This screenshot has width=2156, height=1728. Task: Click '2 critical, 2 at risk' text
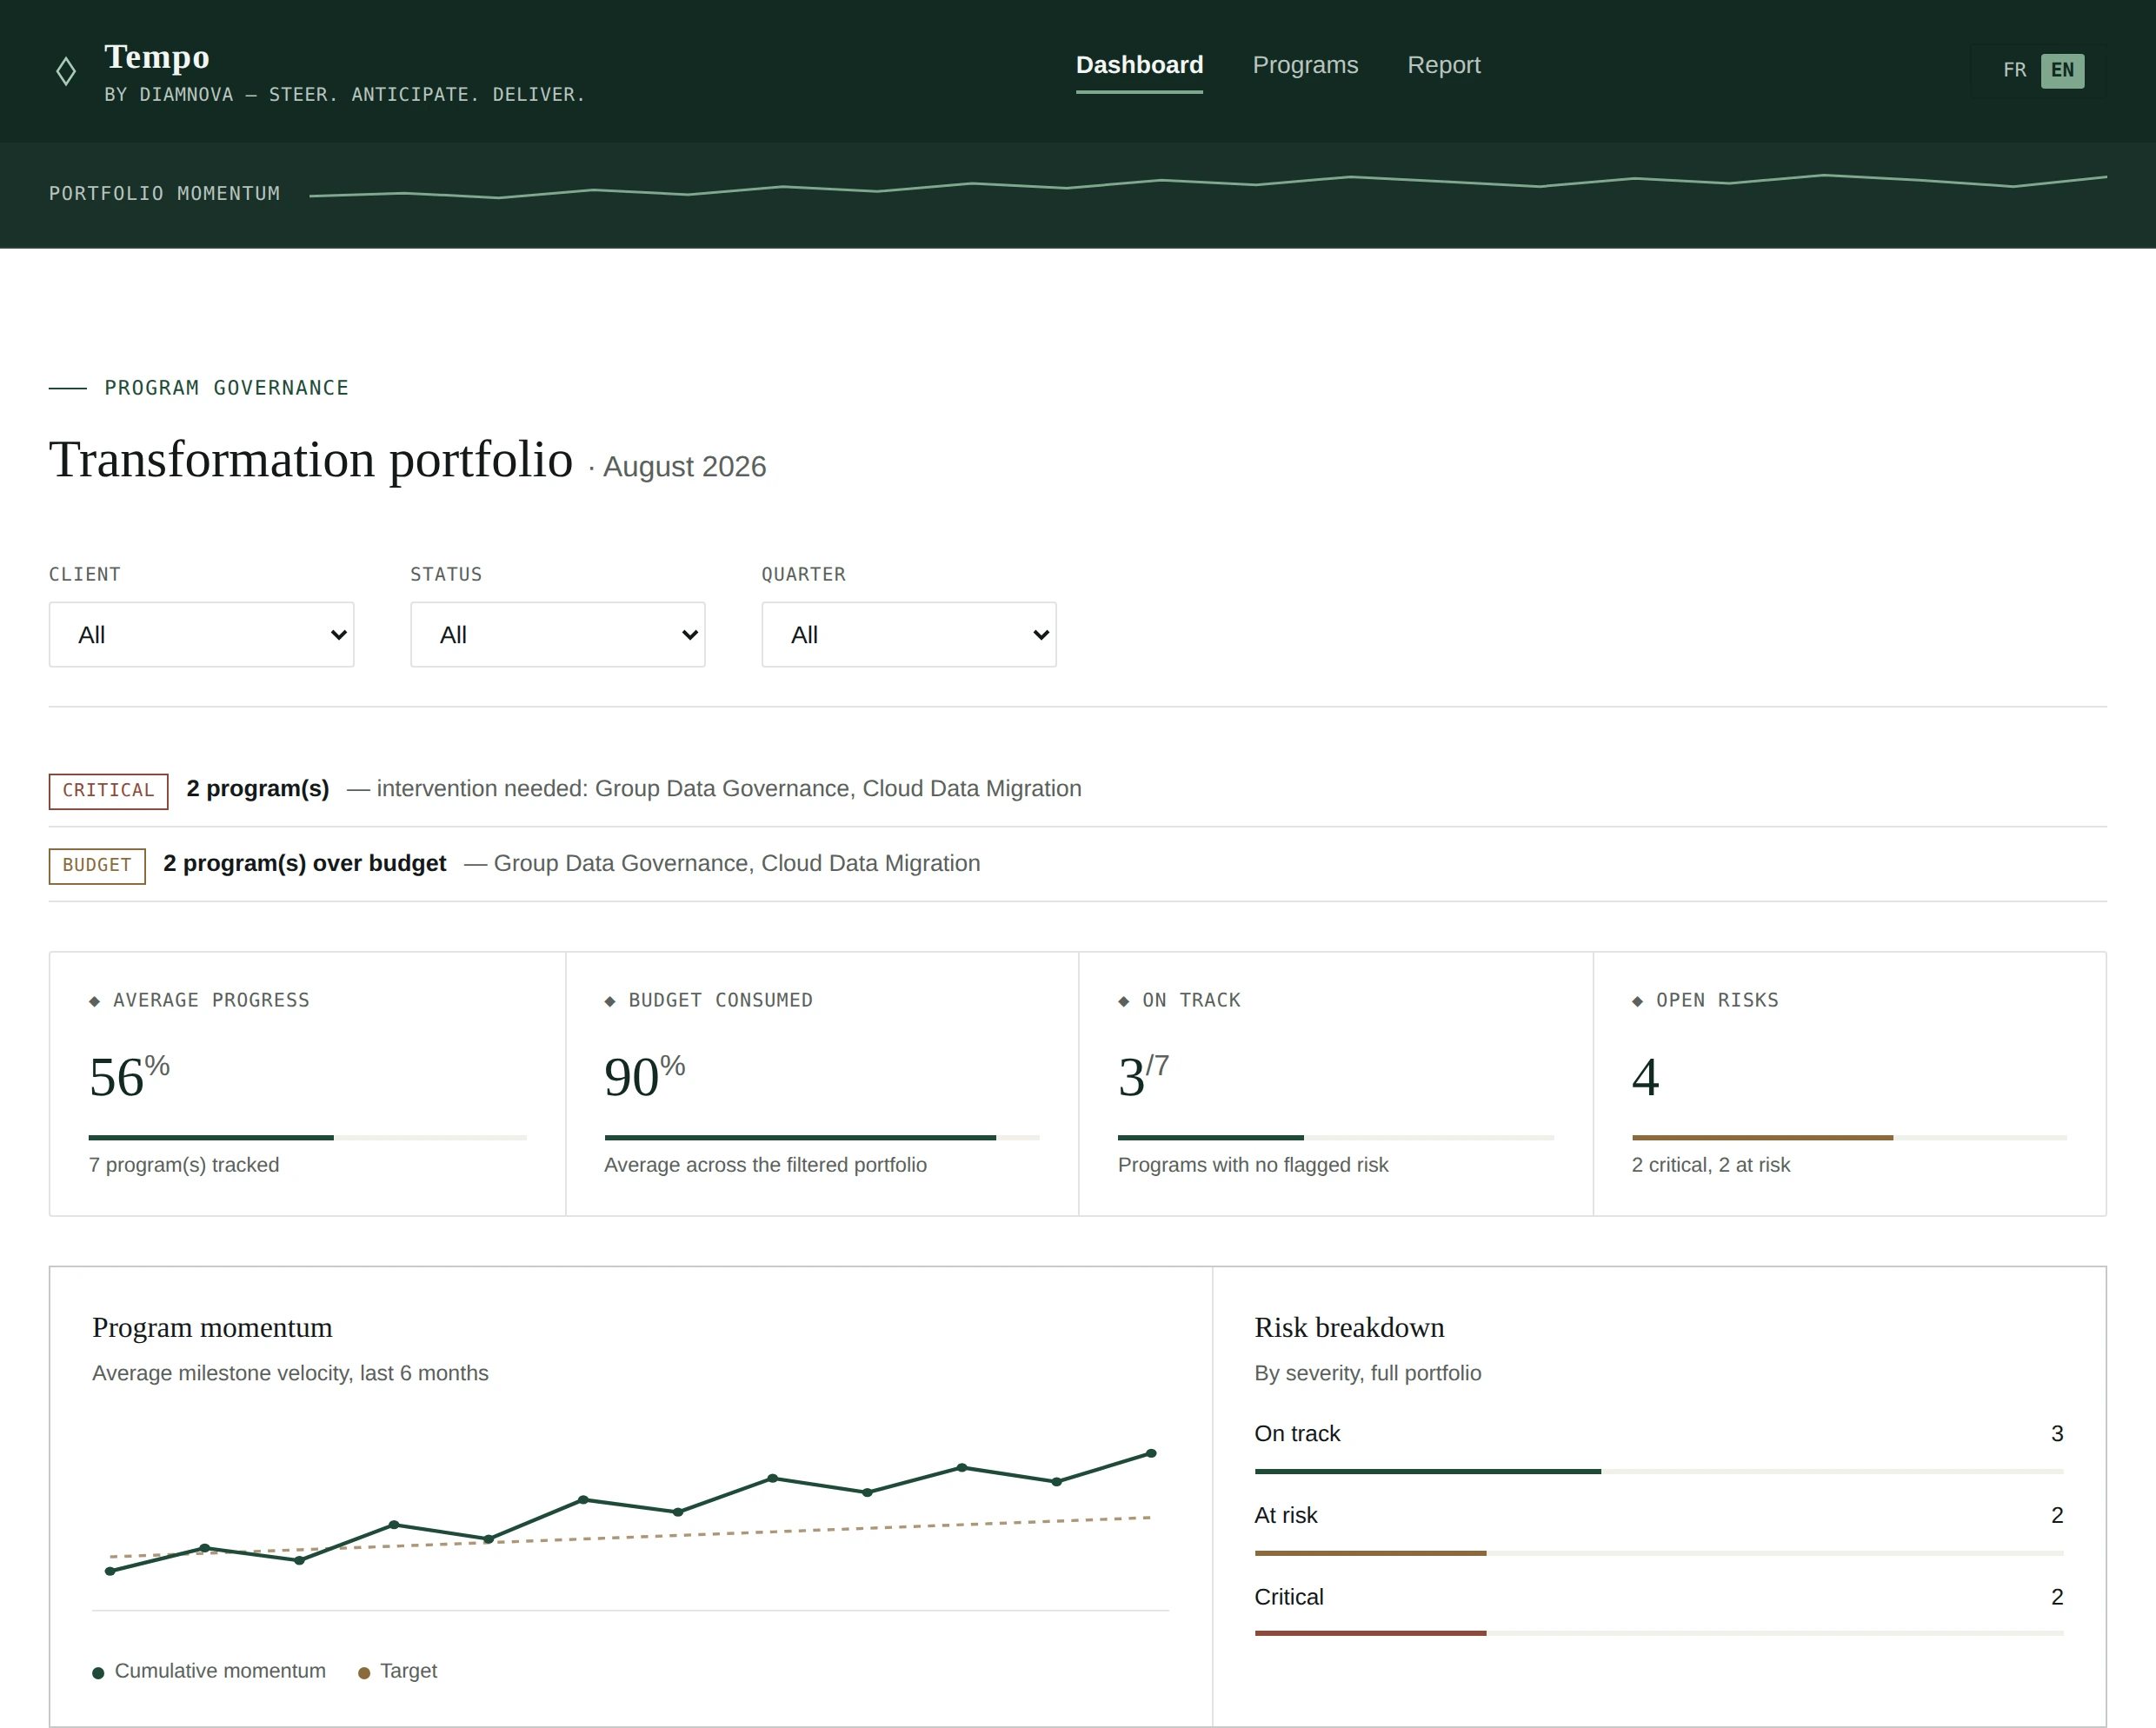(x=1711, y=1165)
